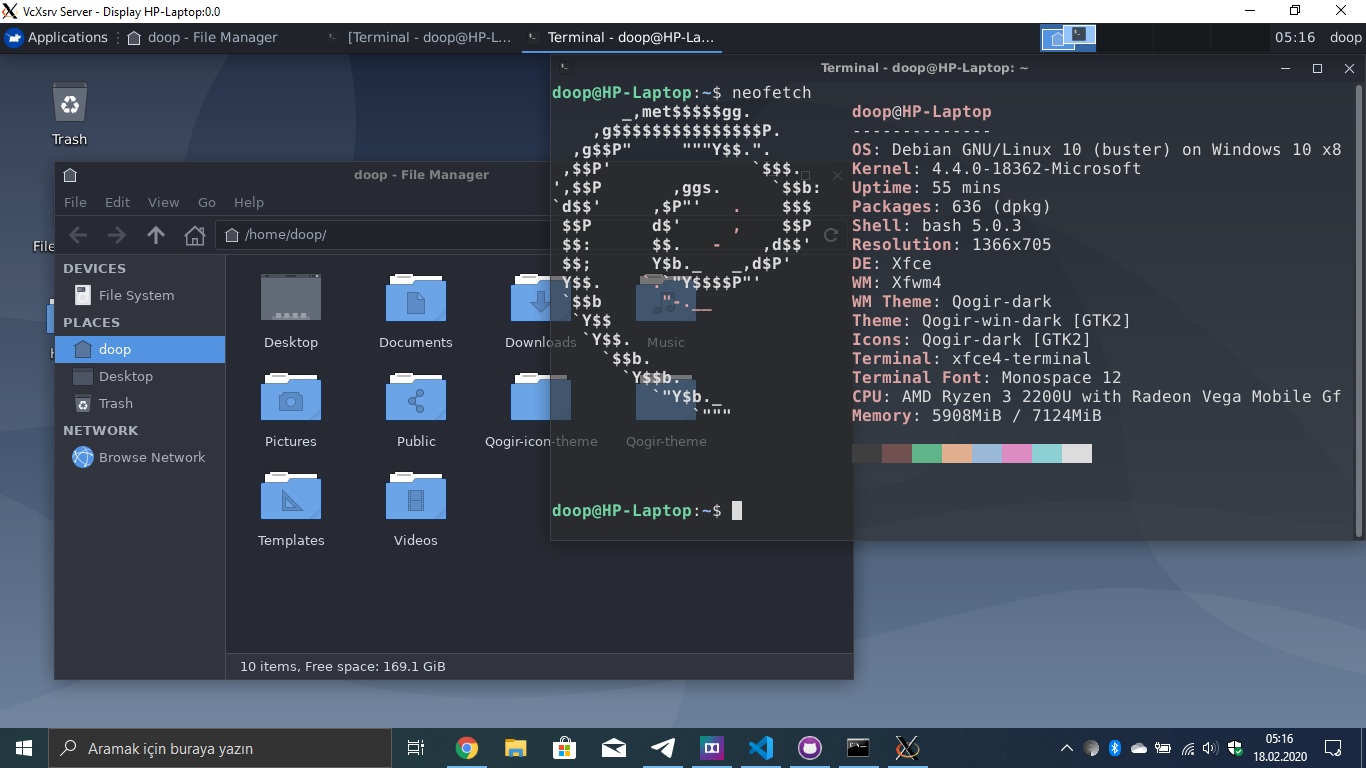The height and width of the screenshot is (768, 1366).
Task: Open Trash in File Manager sidebar
Action: click(140, 403)
